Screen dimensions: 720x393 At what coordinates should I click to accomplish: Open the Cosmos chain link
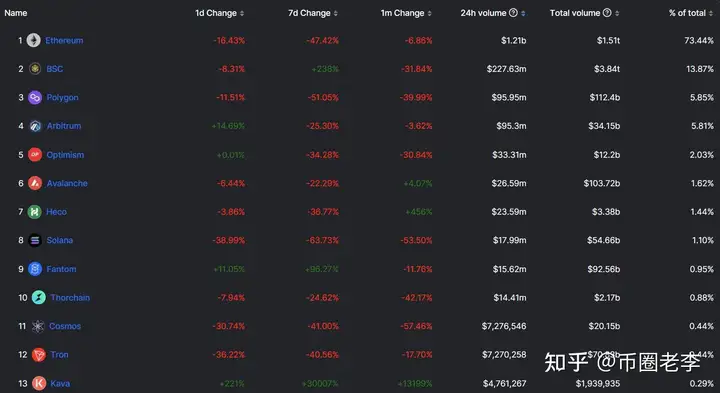click(x=65, y=326)
